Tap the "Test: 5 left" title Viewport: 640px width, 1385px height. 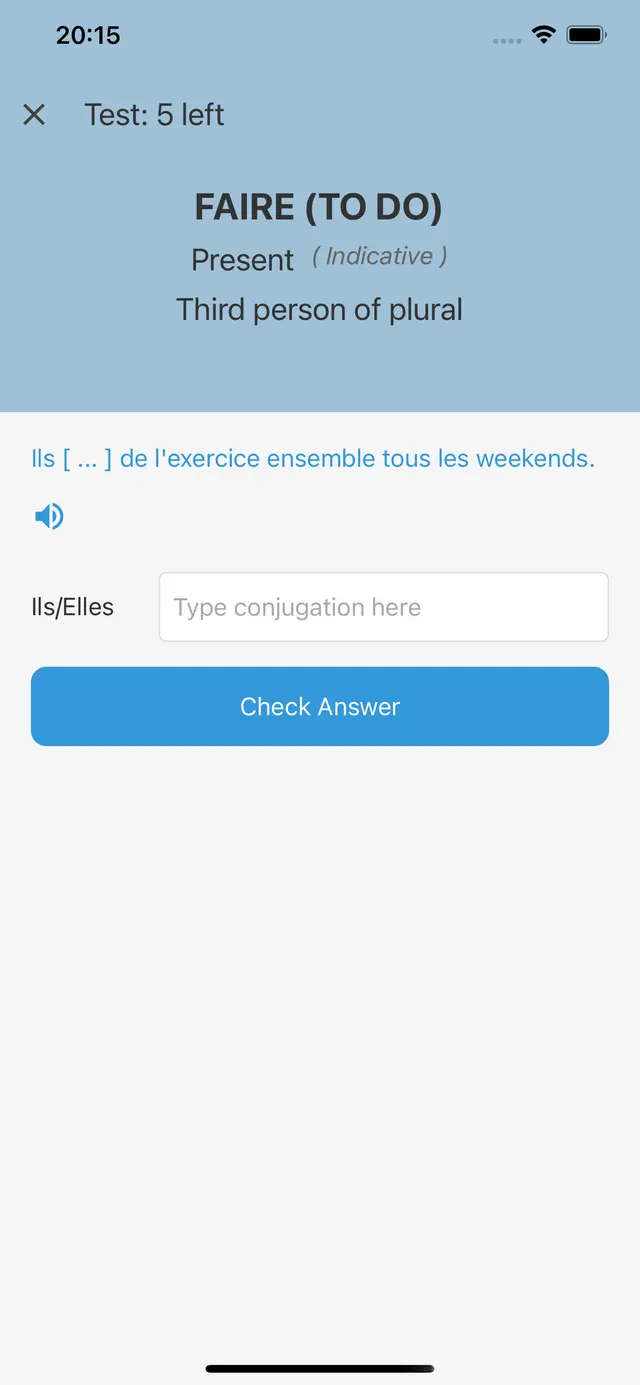coord(154,115)
